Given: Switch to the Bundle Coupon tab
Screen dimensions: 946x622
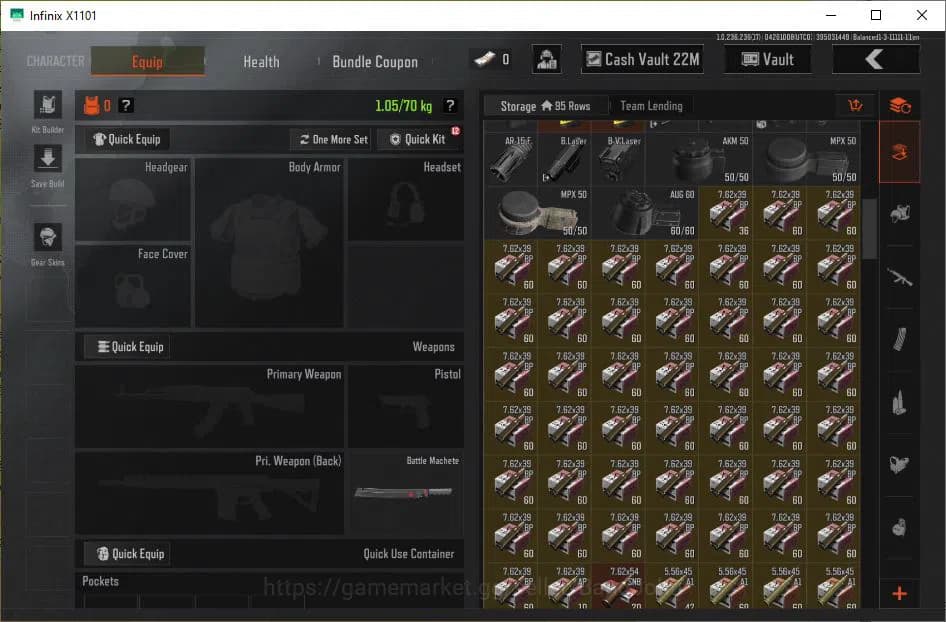Looking at the screenshot, I should [x=375, y=62].
